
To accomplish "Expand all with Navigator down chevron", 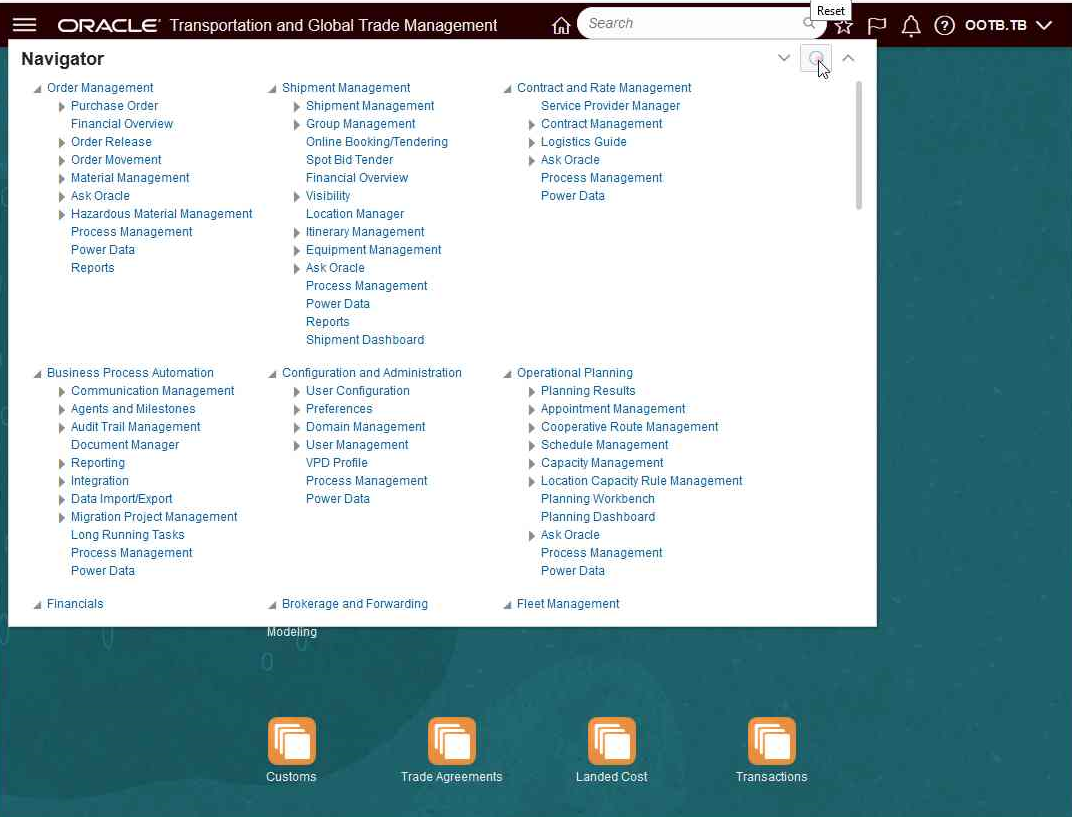I will (x=783, y=58).
